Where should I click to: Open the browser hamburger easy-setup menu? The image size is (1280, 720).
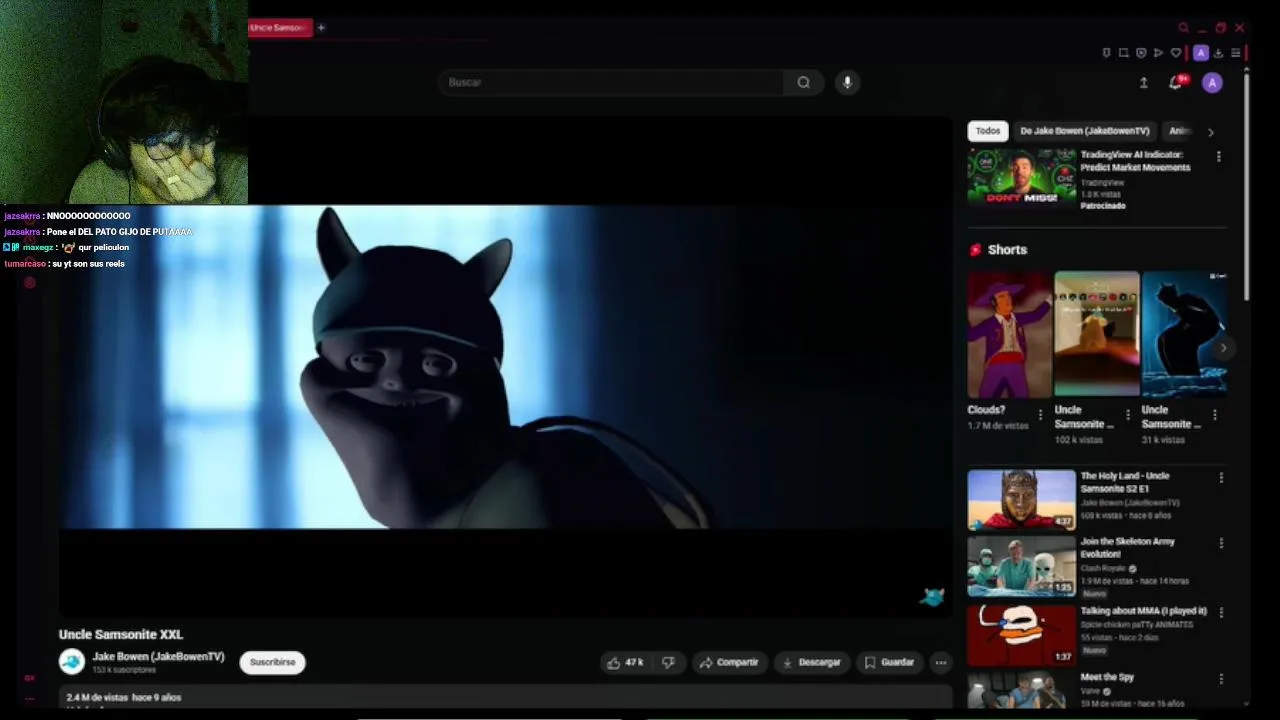[x=1236, y=53]
